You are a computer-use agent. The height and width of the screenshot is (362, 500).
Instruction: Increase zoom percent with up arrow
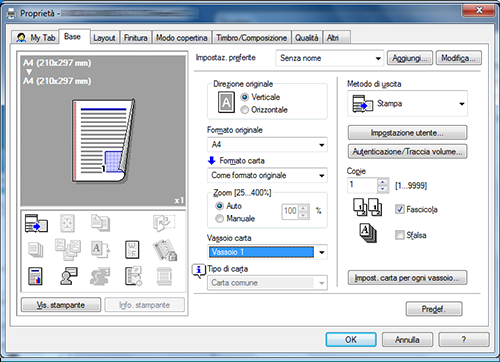click(303, 208)
